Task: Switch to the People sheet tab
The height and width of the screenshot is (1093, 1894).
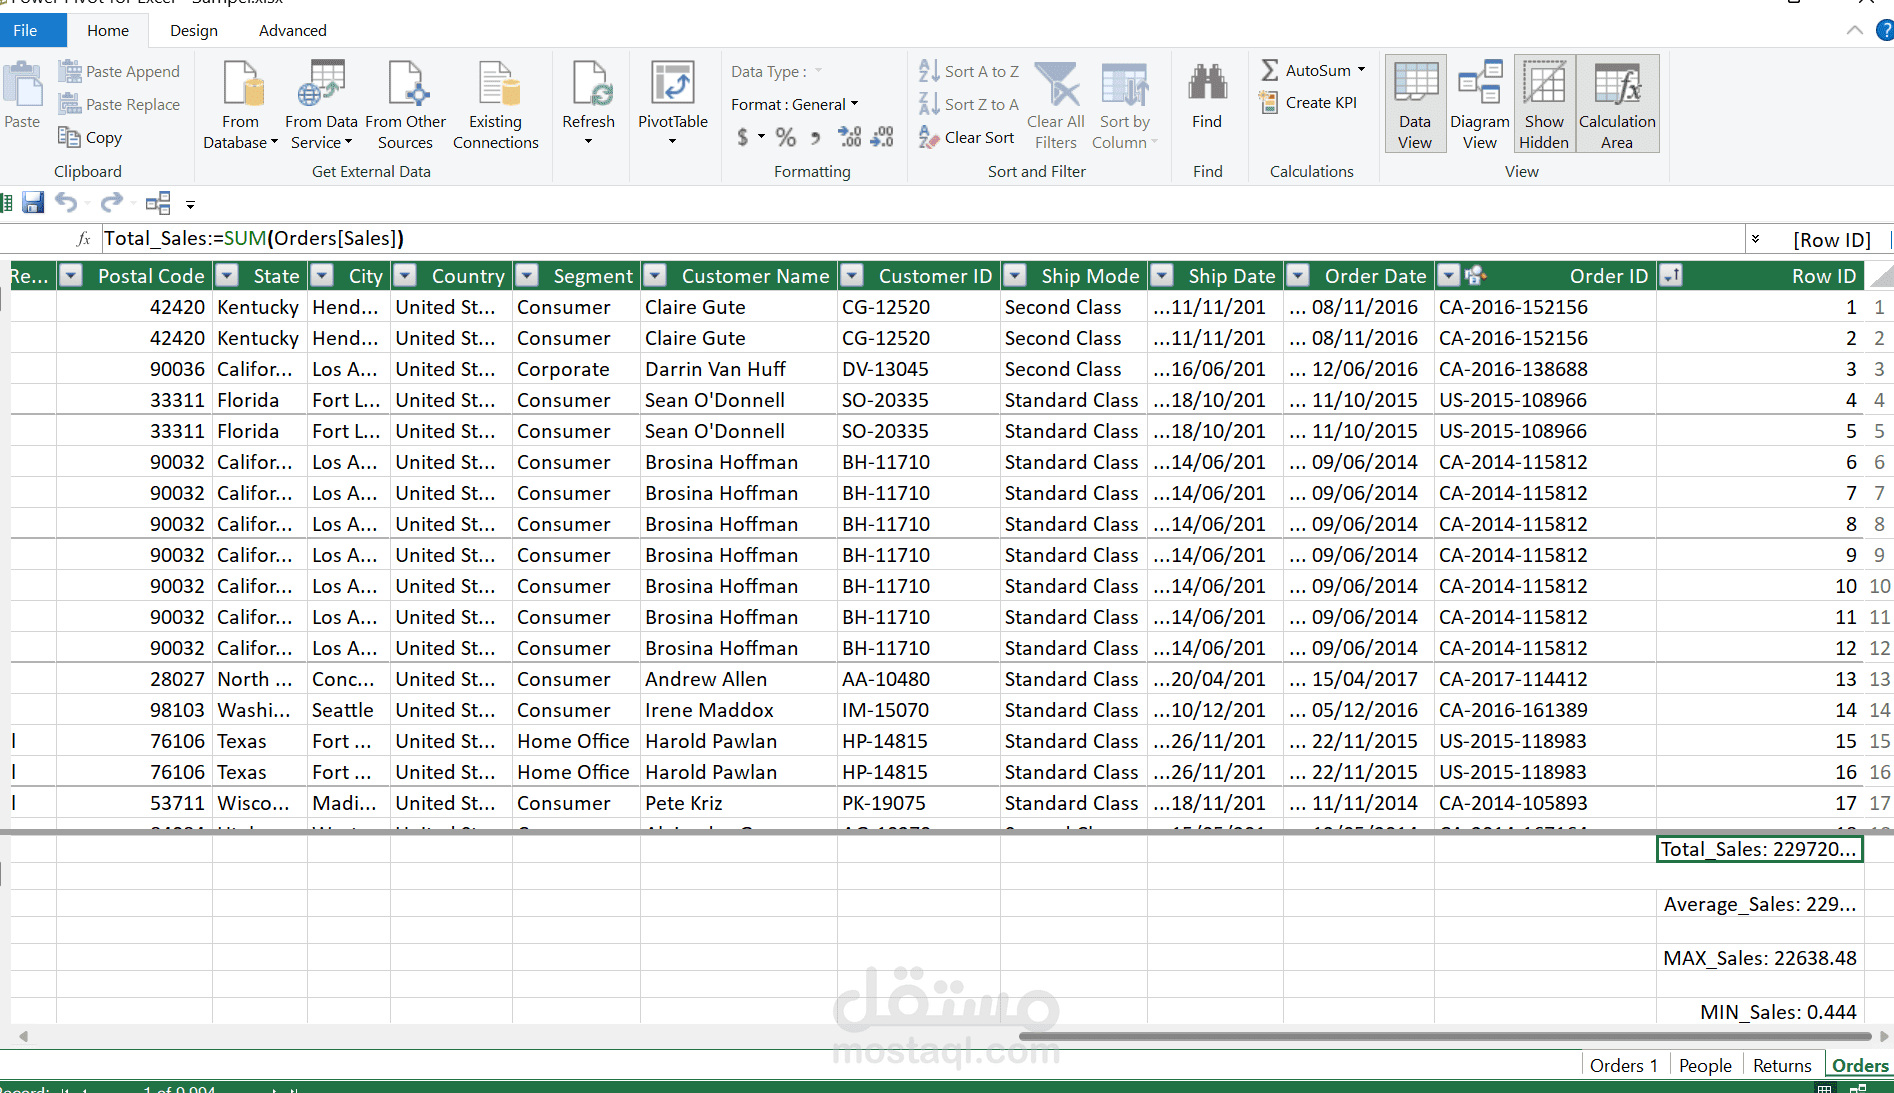Action: (1705, 1065)
